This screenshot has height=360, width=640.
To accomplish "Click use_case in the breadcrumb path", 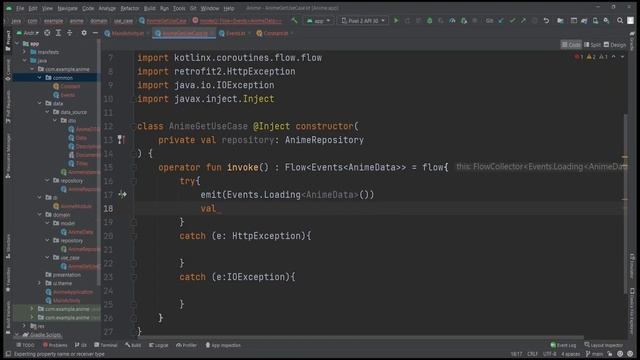I will [x=123, y=21].
